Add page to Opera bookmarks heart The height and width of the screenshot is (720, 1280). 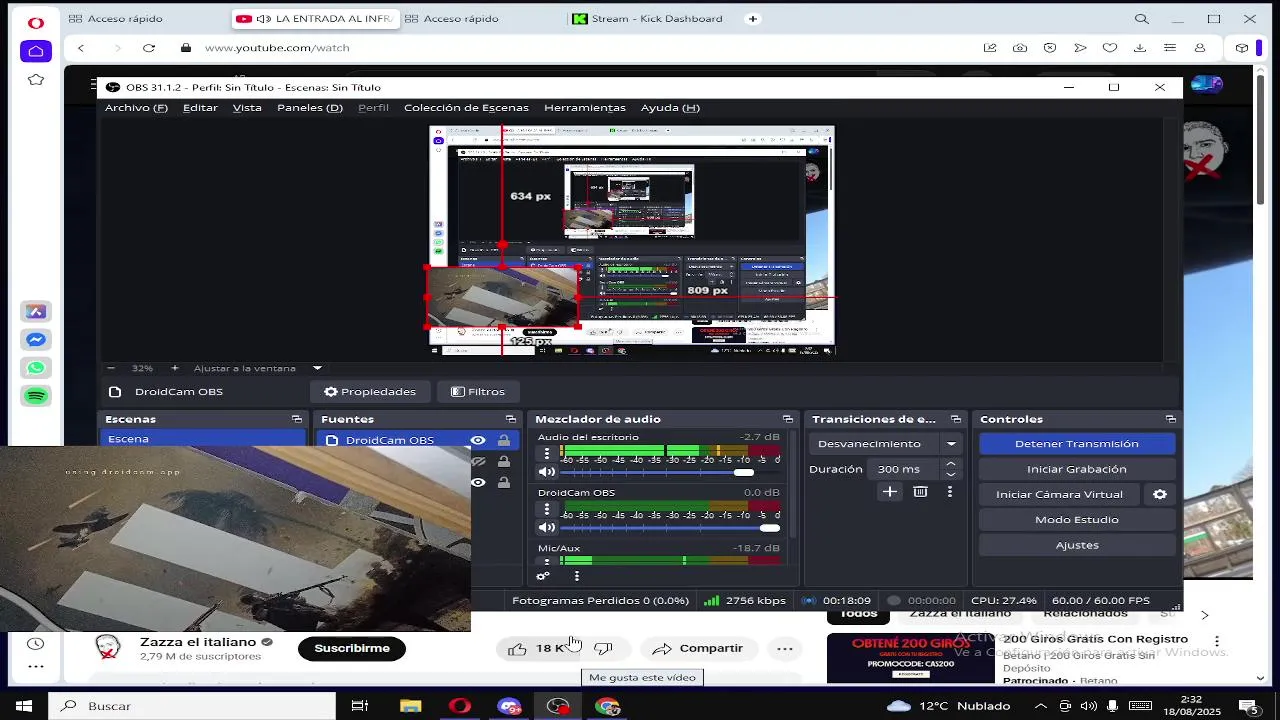coord(1110,48)
